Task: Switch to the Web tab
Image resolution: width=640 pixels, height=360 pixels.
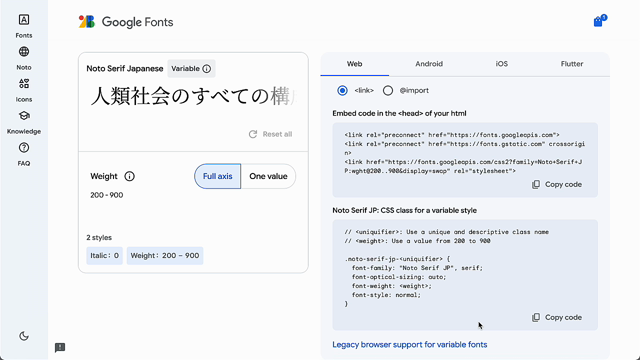Action: tap(354, 64)
